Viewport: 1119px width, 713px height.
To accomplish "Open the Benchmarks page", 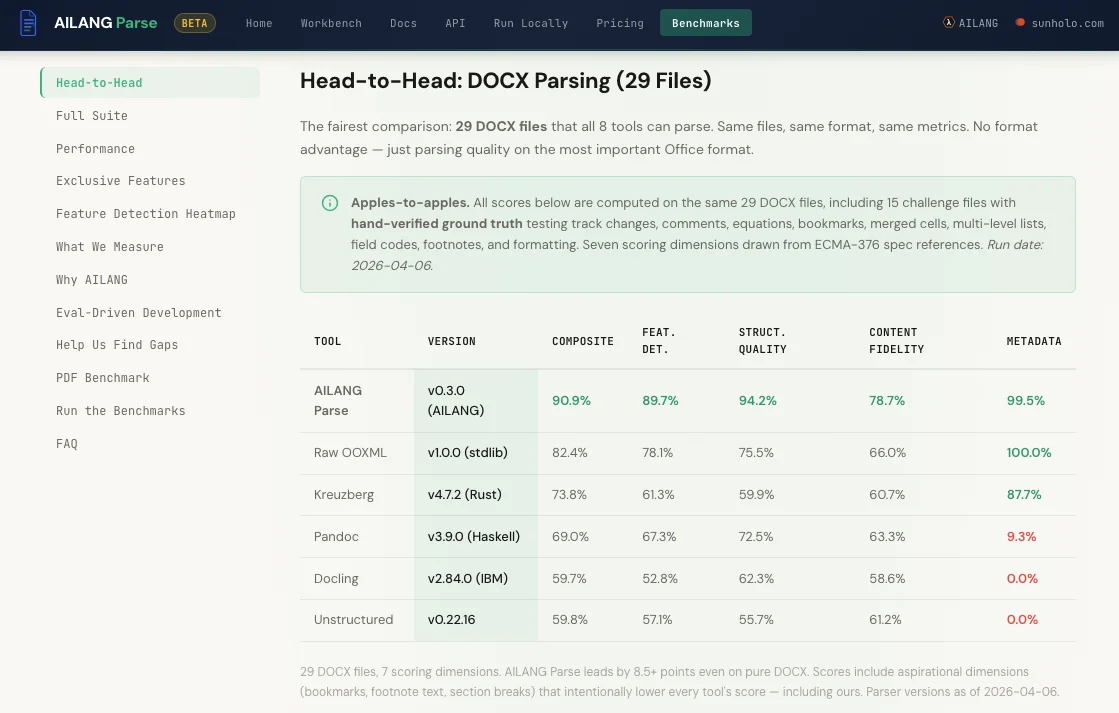I will coord(705,22).
